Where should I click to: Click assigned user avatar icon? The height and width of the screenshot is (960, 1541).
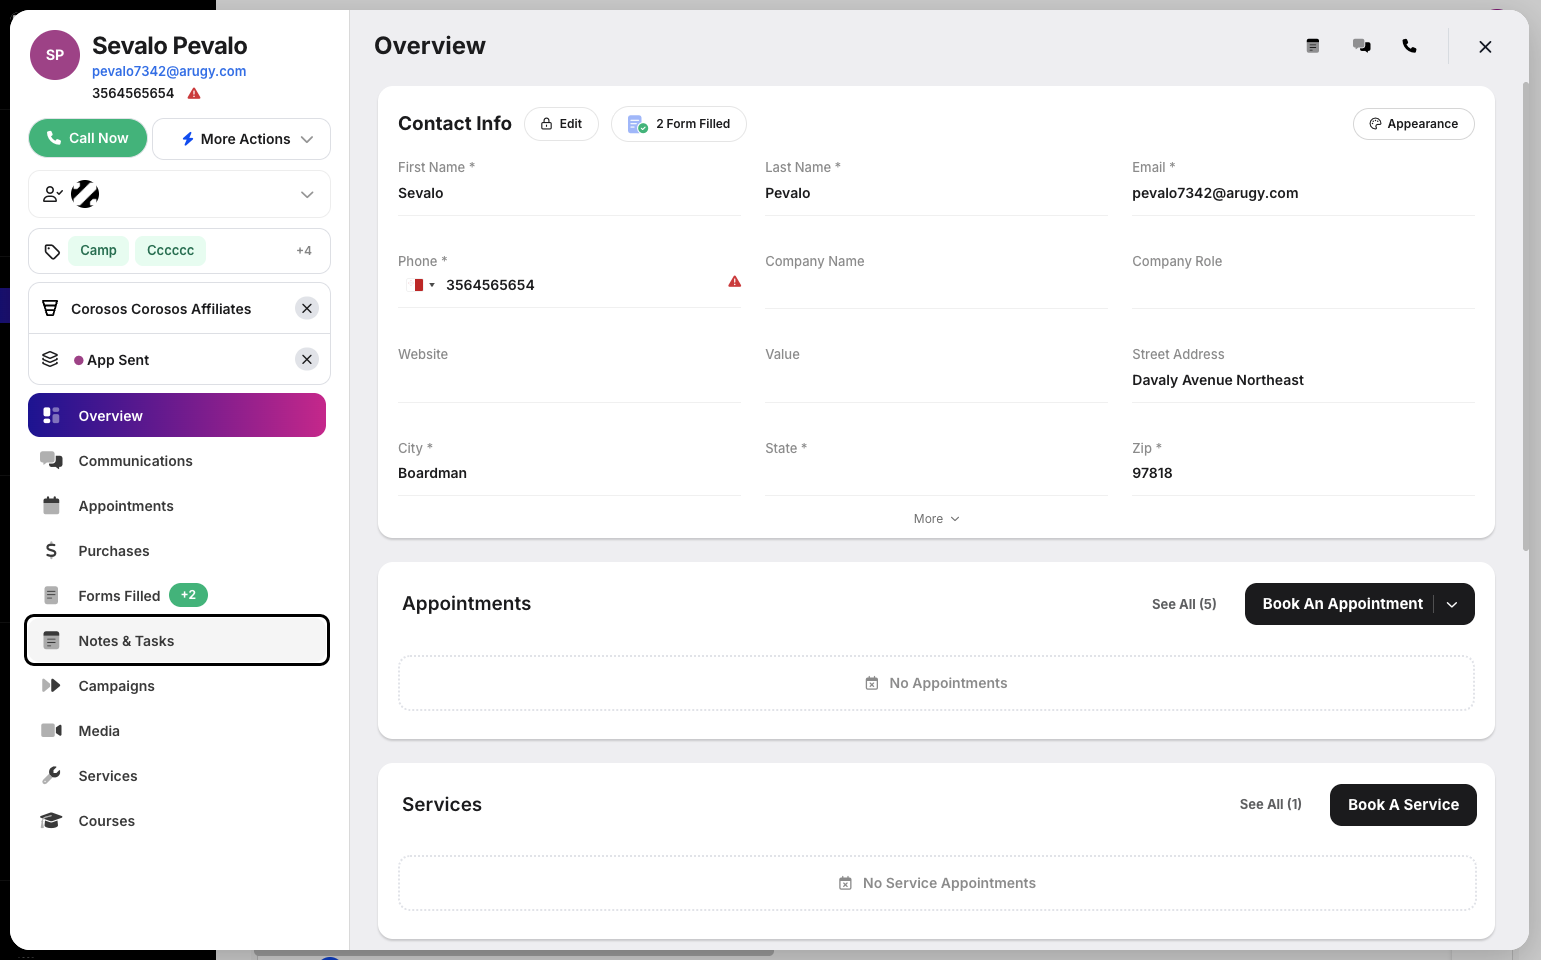point(85,194)
